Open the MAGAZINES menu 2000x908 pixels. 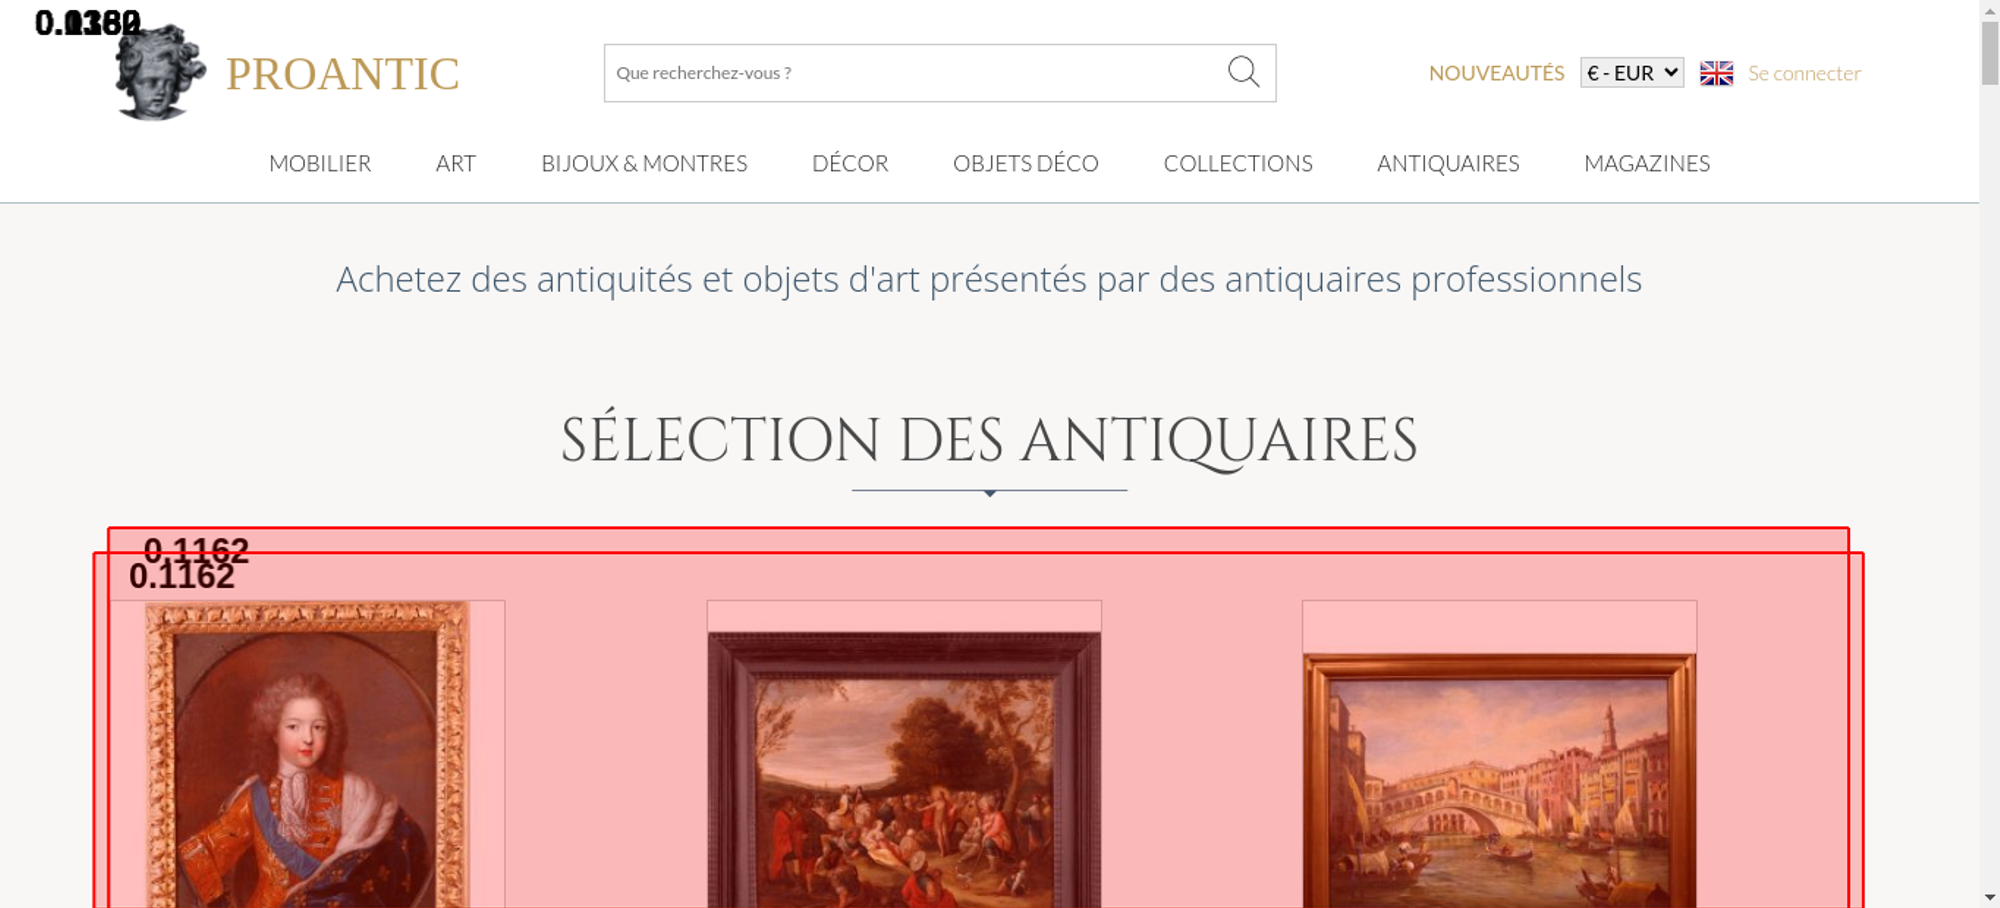[1647, 163]
